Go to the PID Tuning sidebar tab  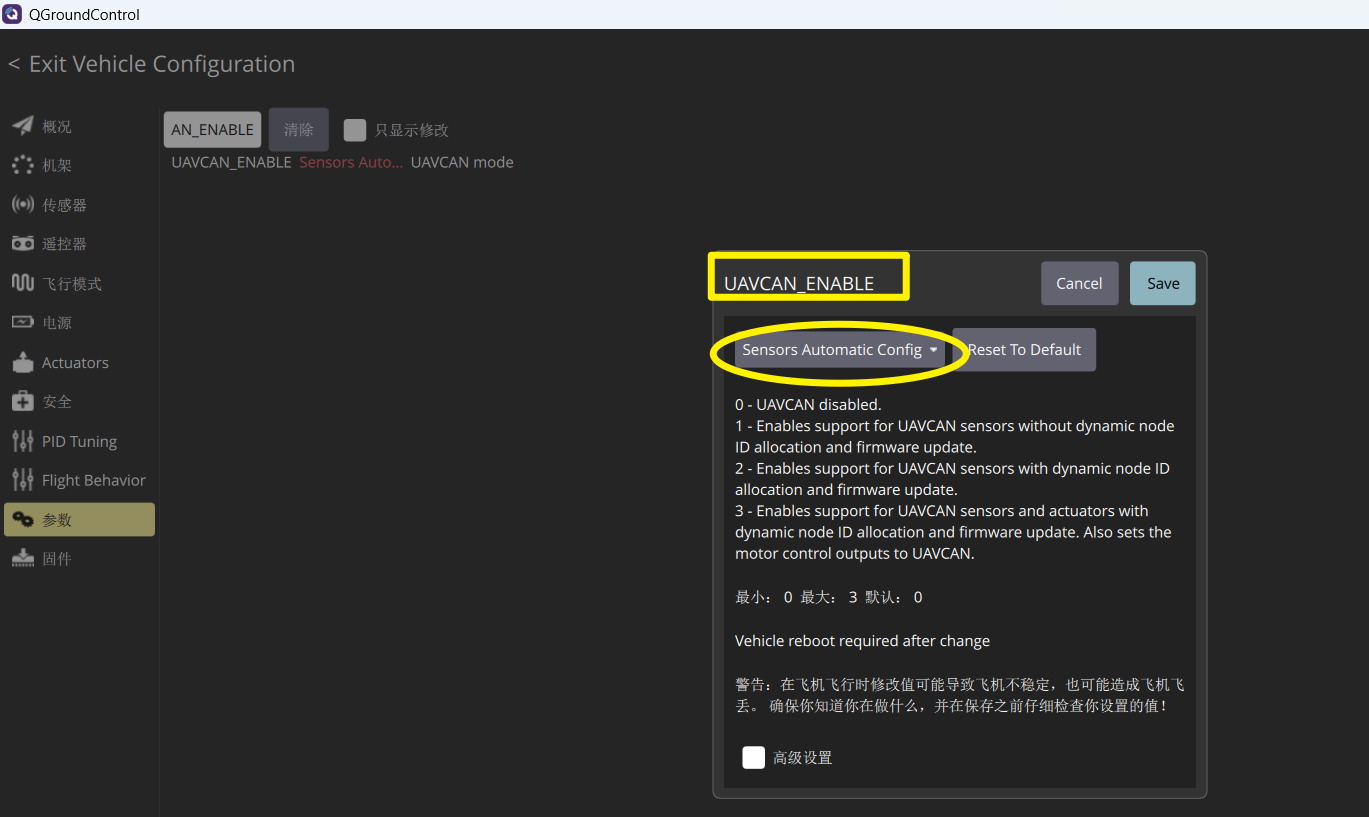(79, 441)
